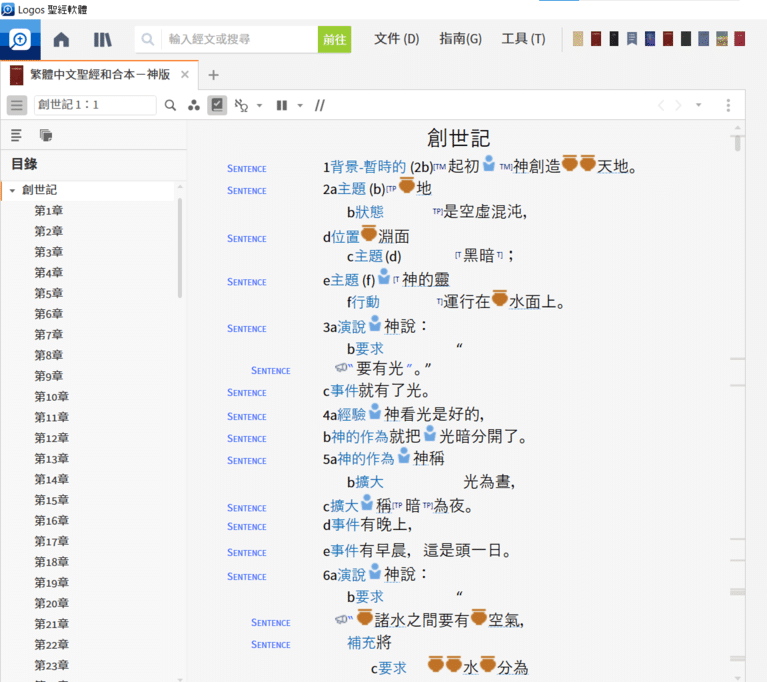Click the parallel lines icon in toolbar
Viewport: 767px width, 682px height.
click(x=320, y=105)
